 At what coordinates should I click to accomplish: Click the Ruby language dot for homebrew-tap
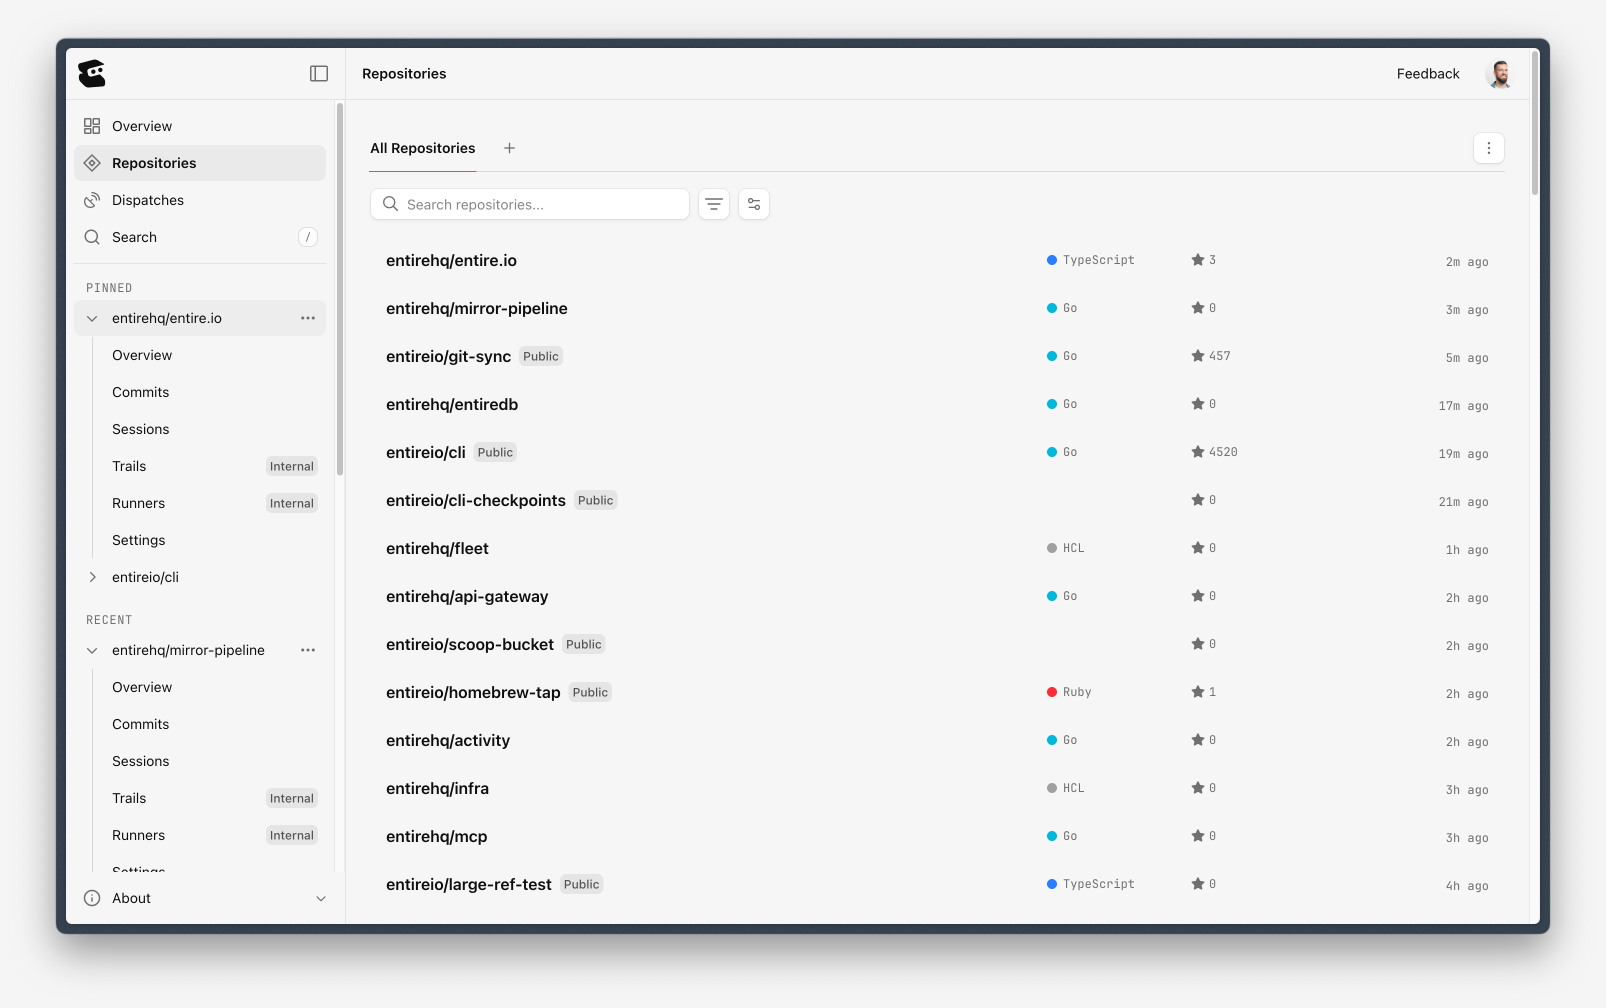[1052, 692]
